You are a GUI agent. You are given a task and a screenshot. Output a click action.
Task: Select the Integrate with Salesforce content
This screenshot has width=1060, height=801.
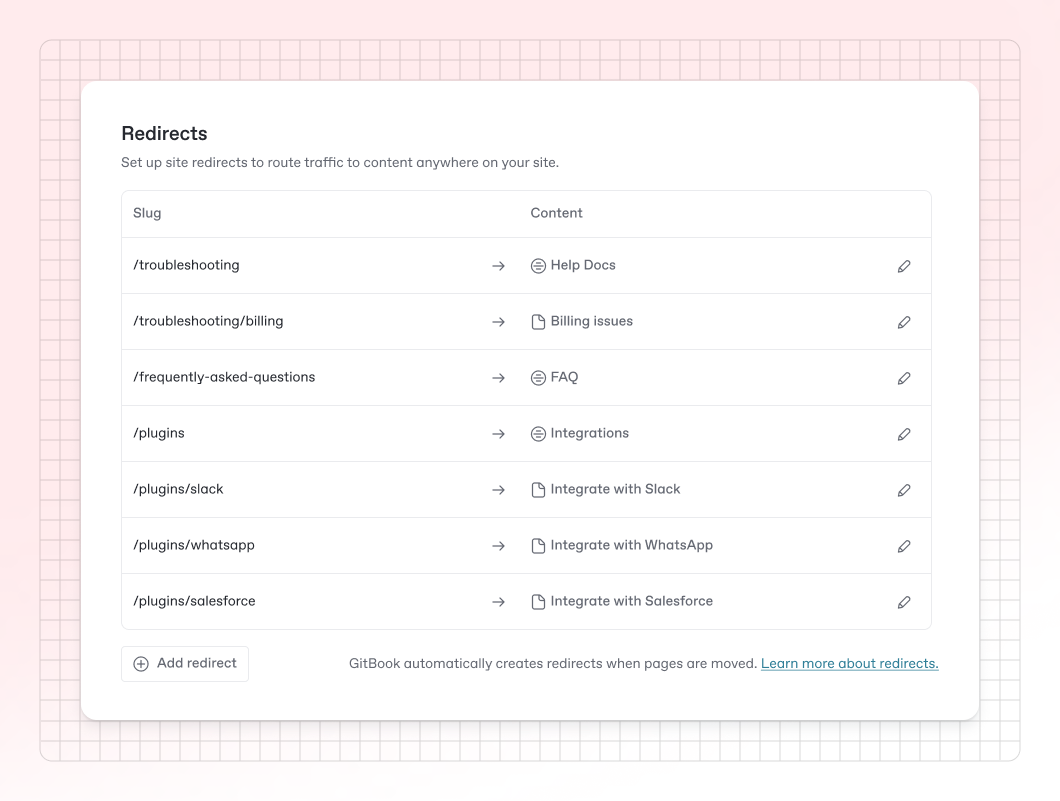pos(631,601)
